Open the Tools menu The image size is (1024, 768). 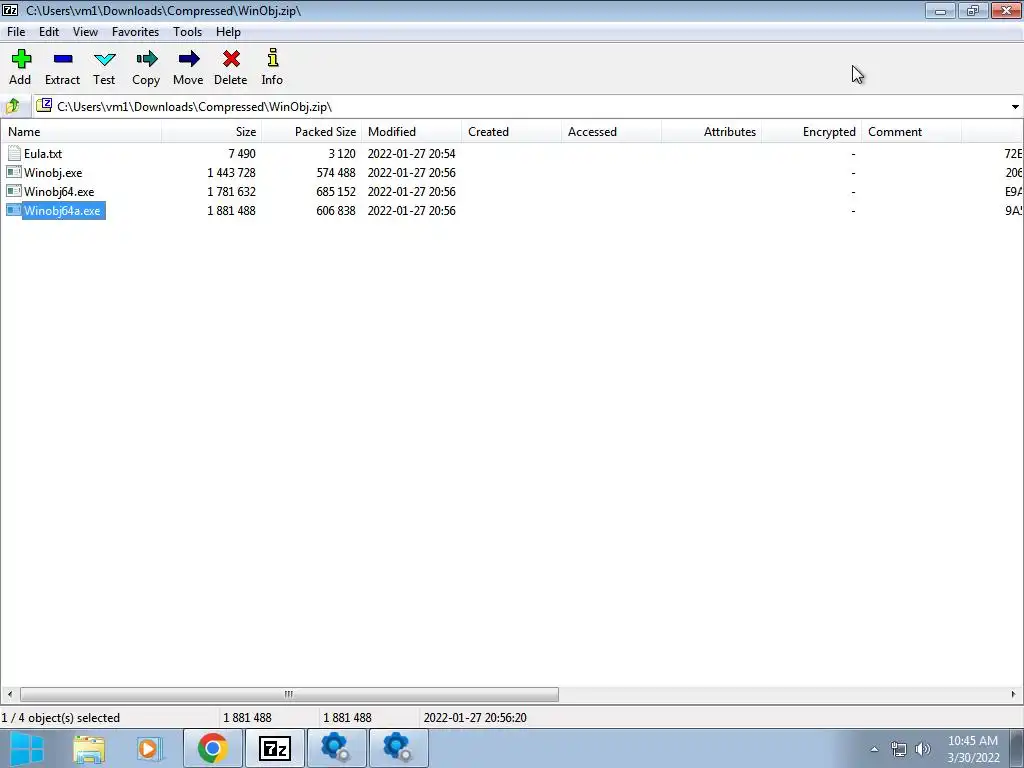[187, 31]
